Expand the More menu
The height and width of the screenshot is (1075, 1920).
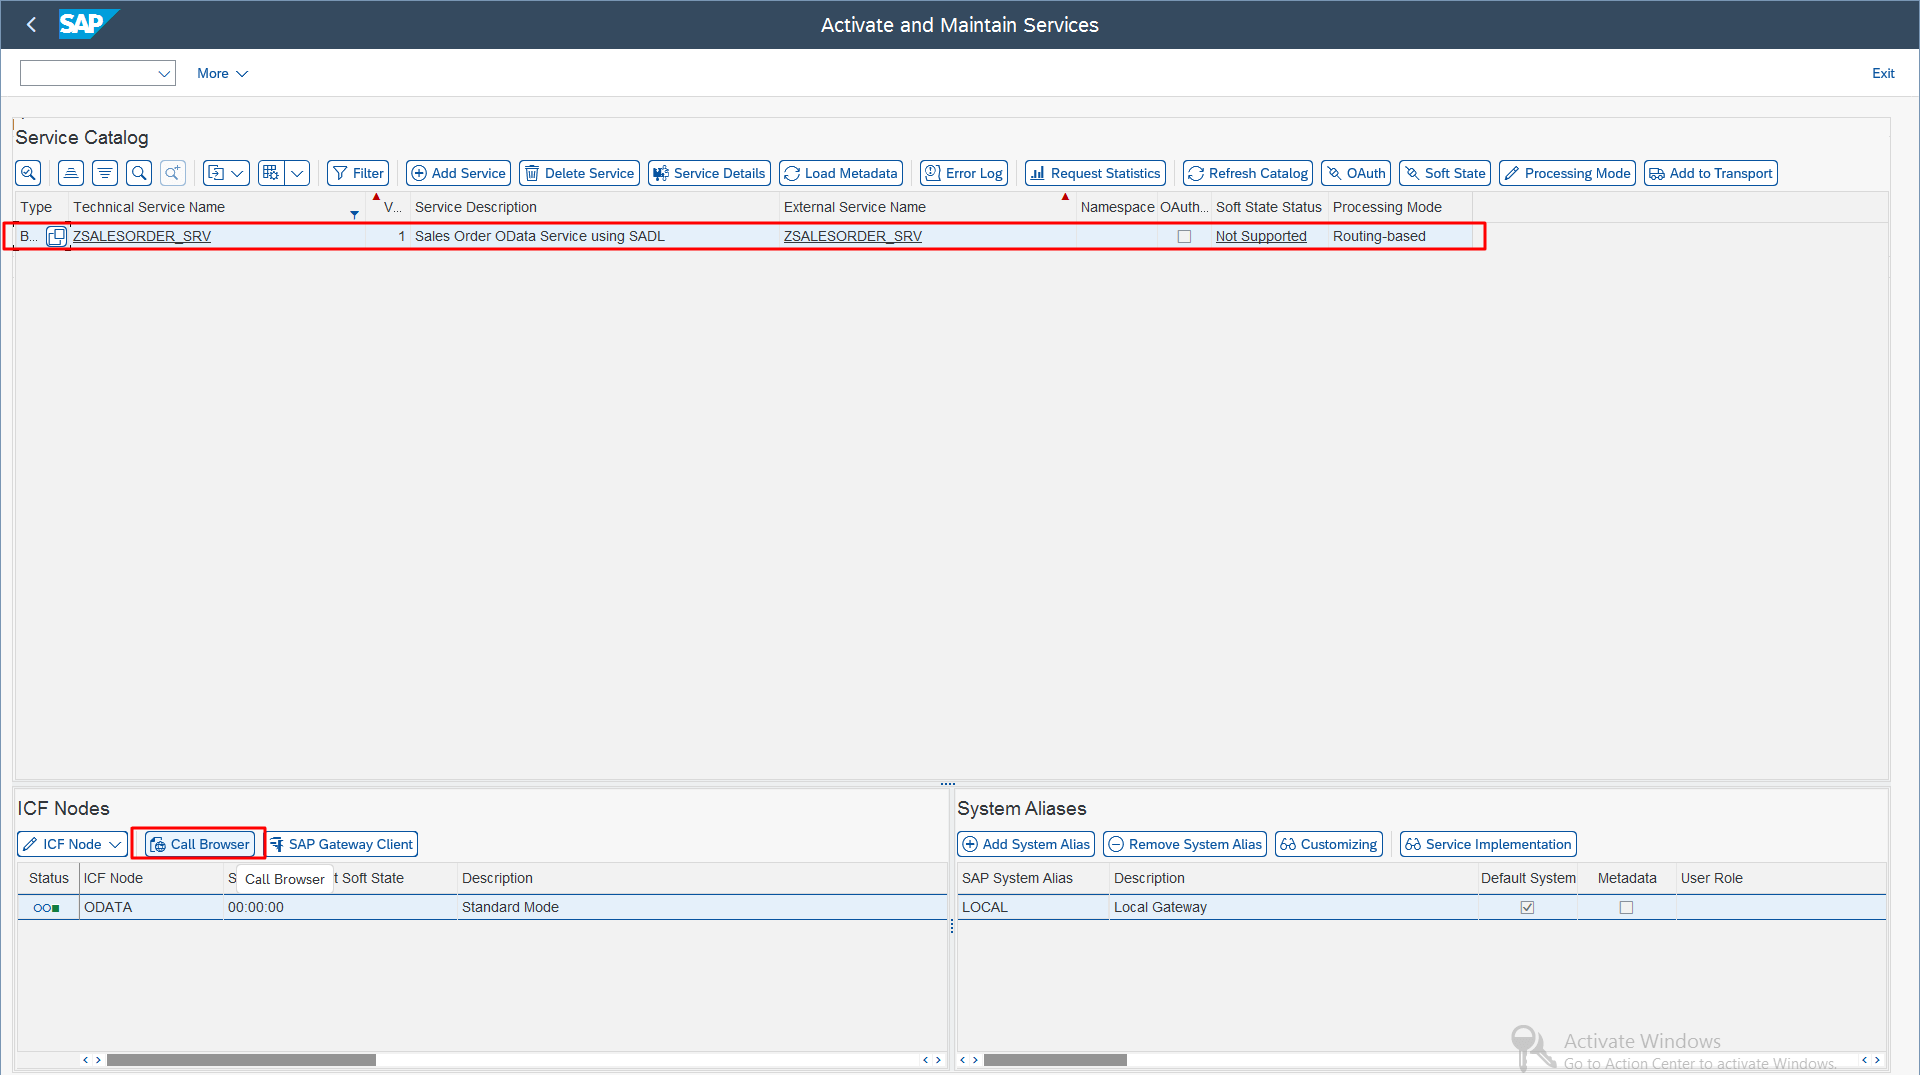click(x=222, y=73)
